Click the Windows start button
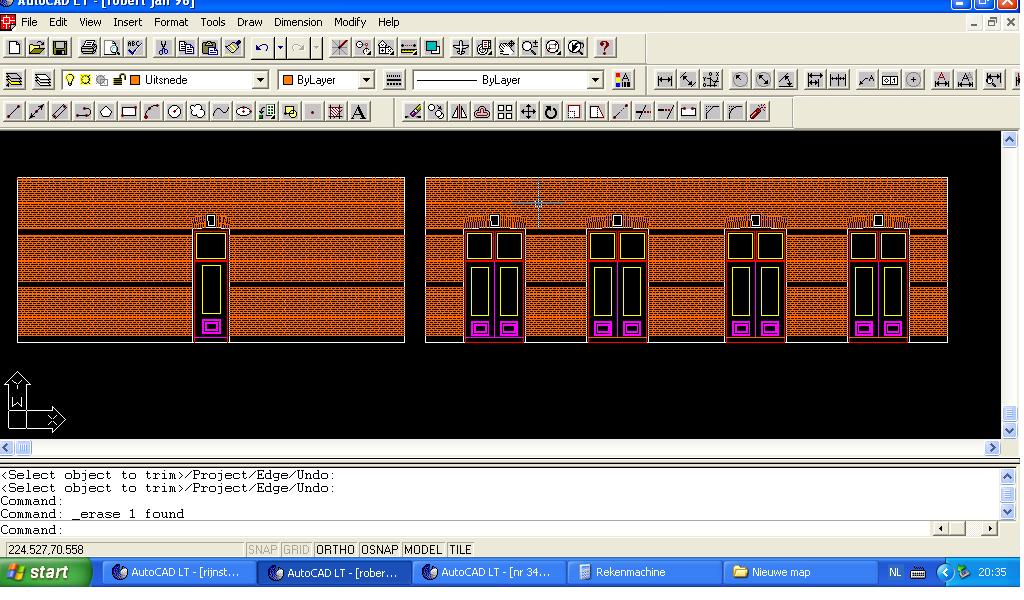Image resolution: width=1024 pixels, height=600 pixels. [44, 573]
